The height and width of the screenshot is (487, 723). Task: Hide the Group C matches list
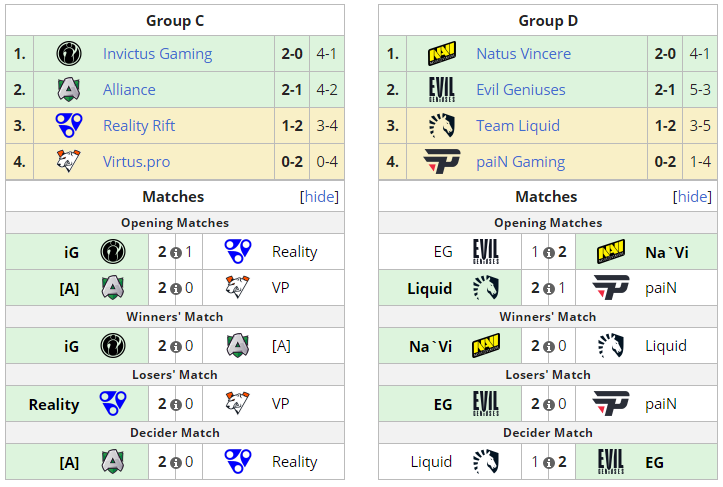[x=320, y=197]
